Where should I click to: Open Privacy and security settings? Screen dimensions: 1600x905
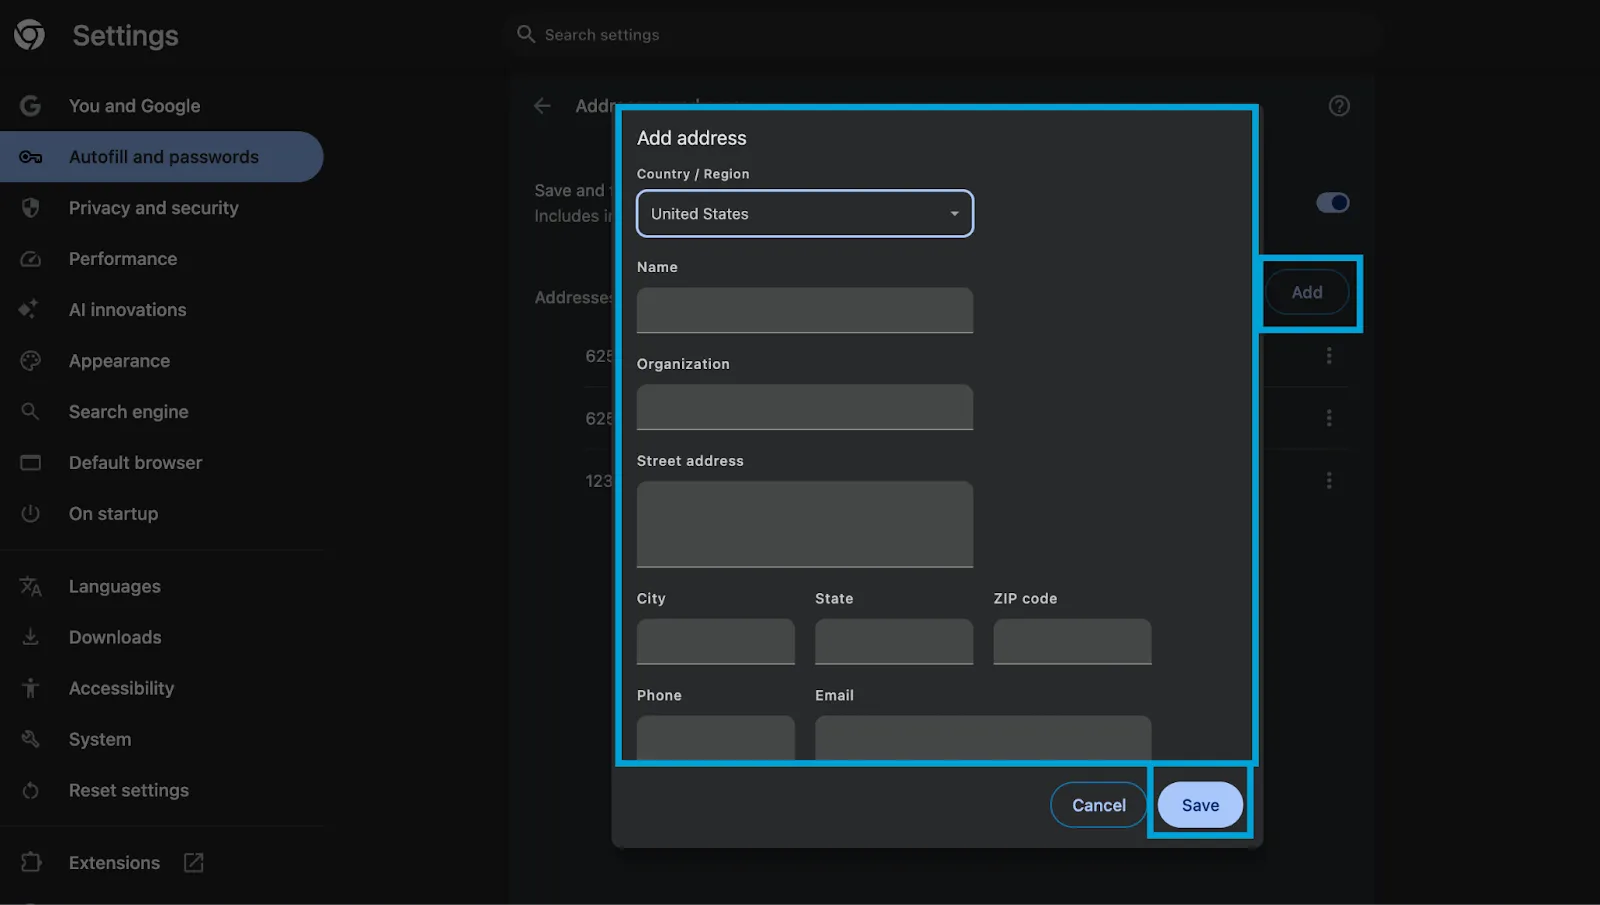point(153,208)
